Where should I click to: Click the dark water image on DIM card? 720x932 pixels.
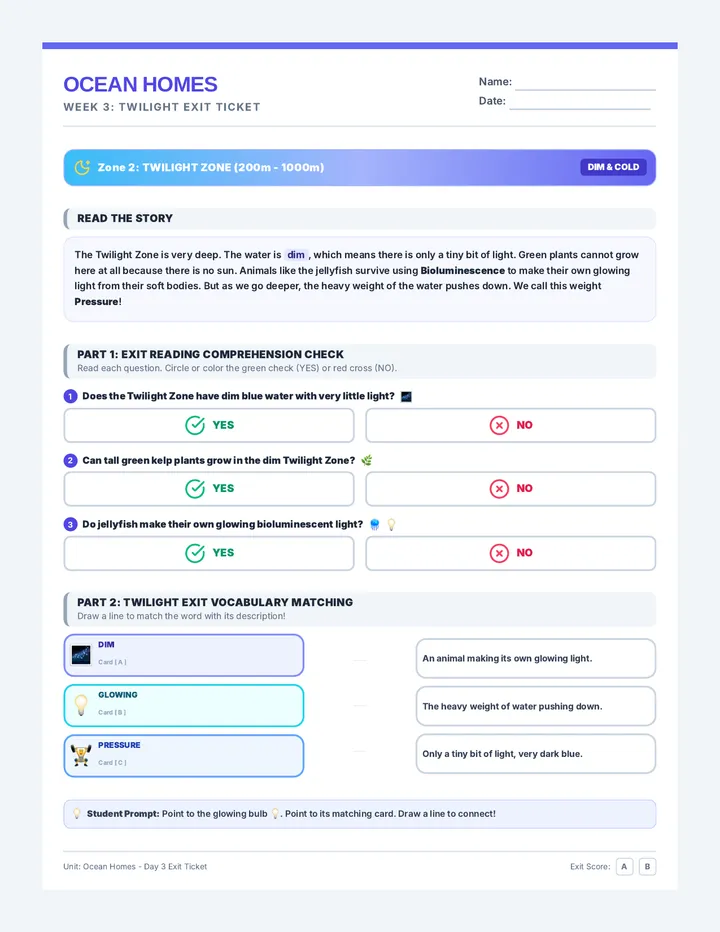point(81,654)
